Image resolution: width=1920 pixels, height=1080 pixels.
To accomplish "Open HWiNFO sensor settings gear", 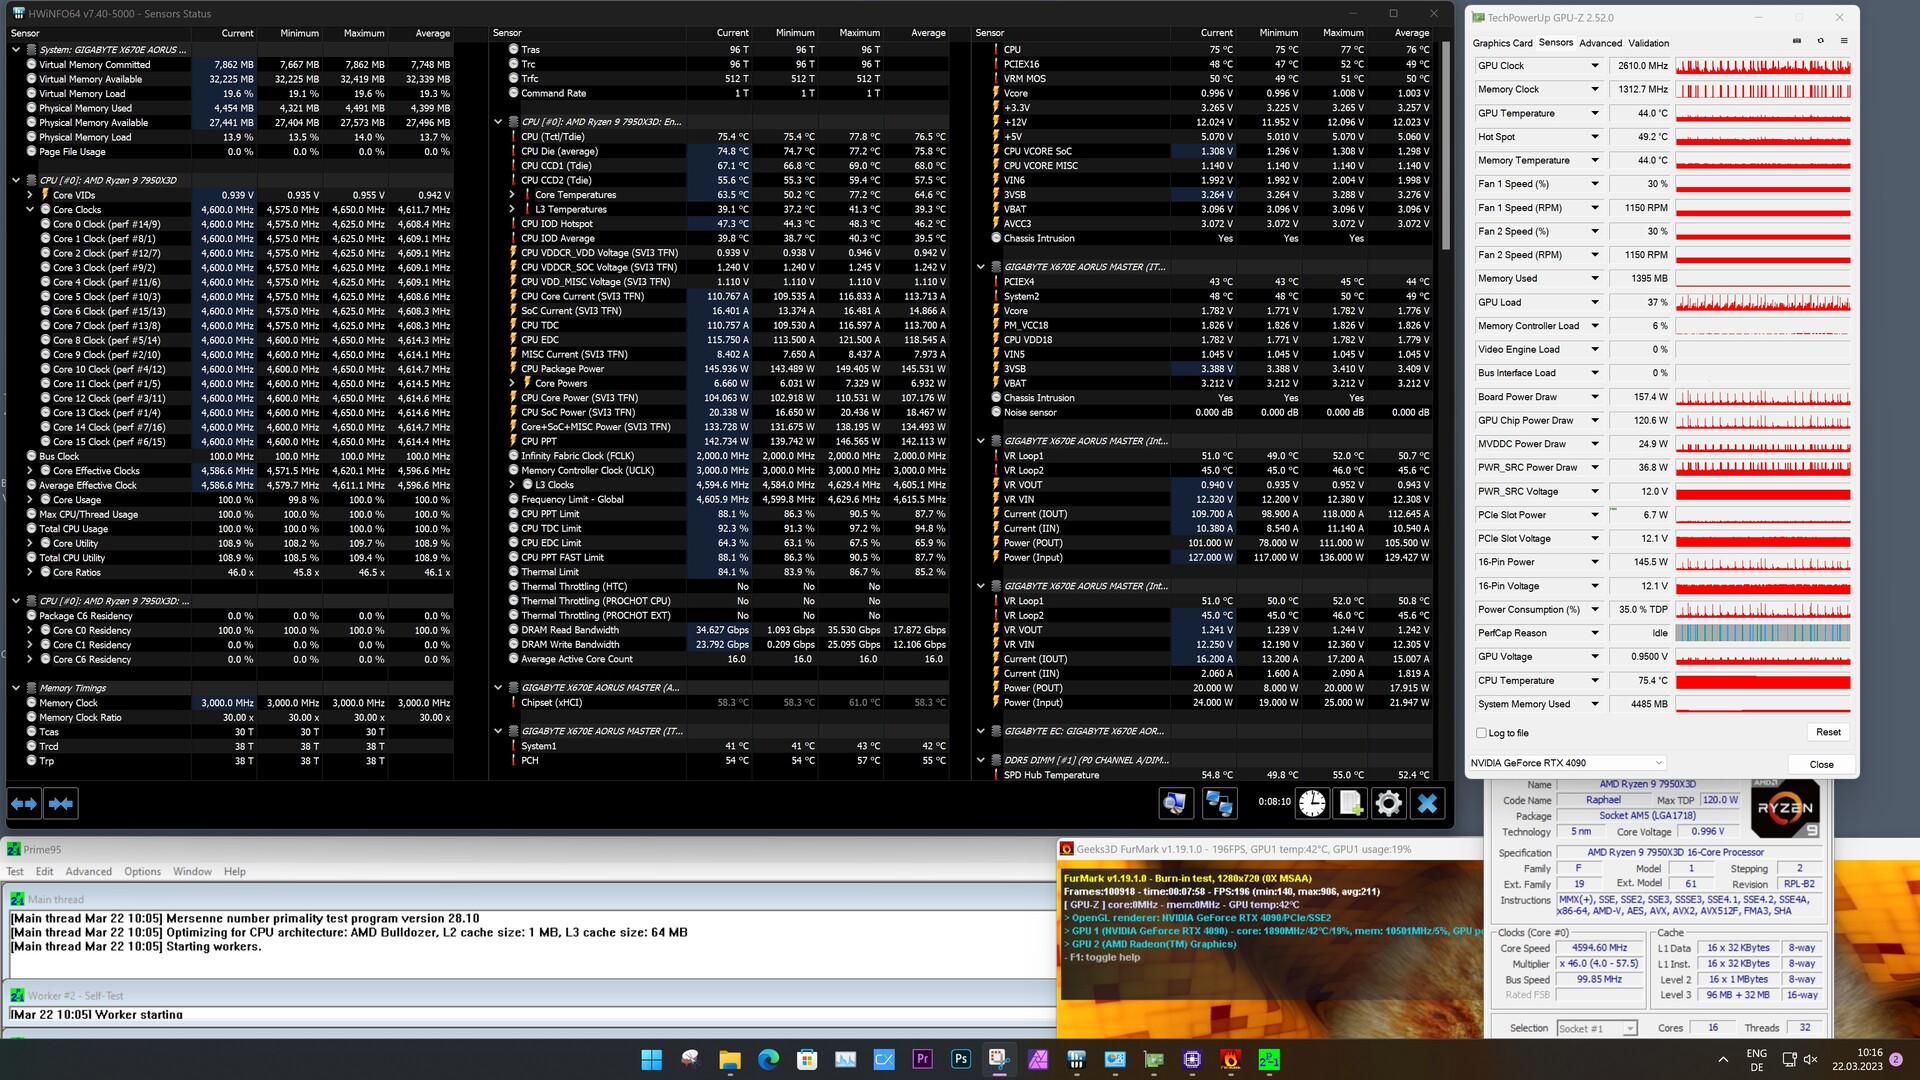I will click(1388, 803).
